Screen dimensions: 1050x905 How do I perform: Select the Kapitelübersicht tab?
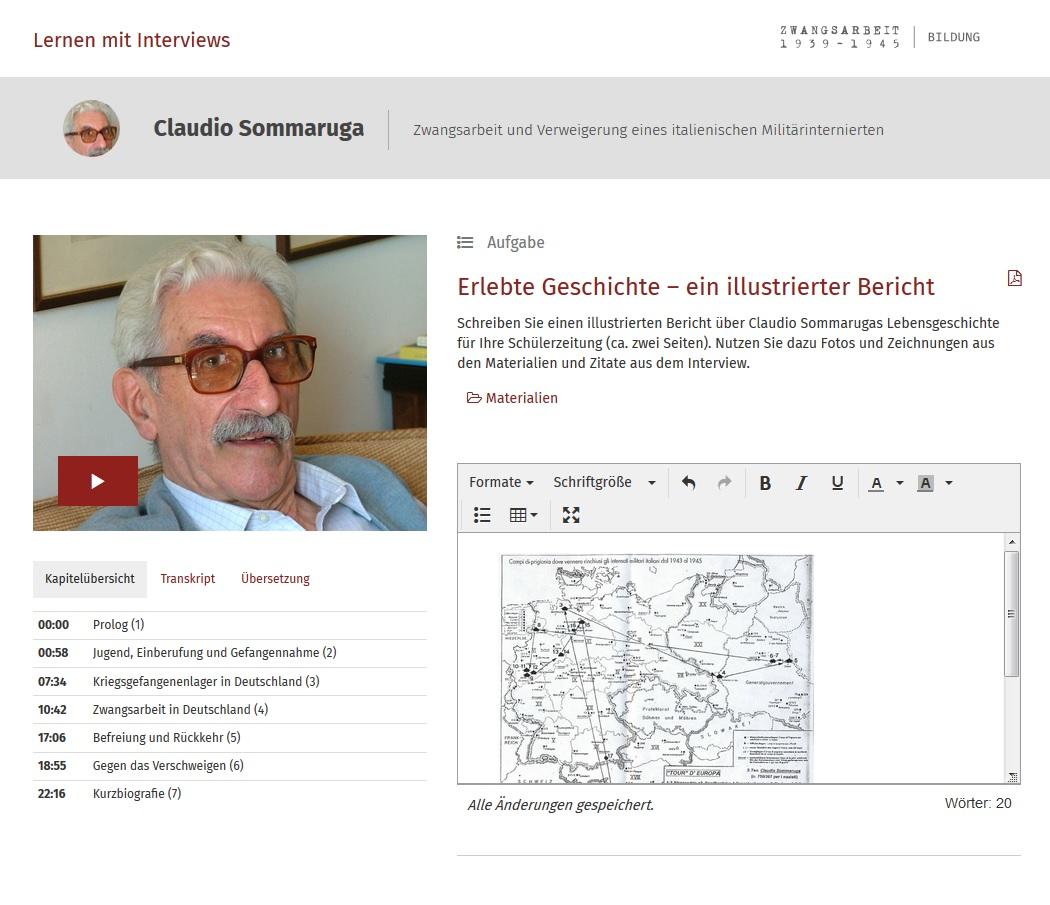[90, 579]
